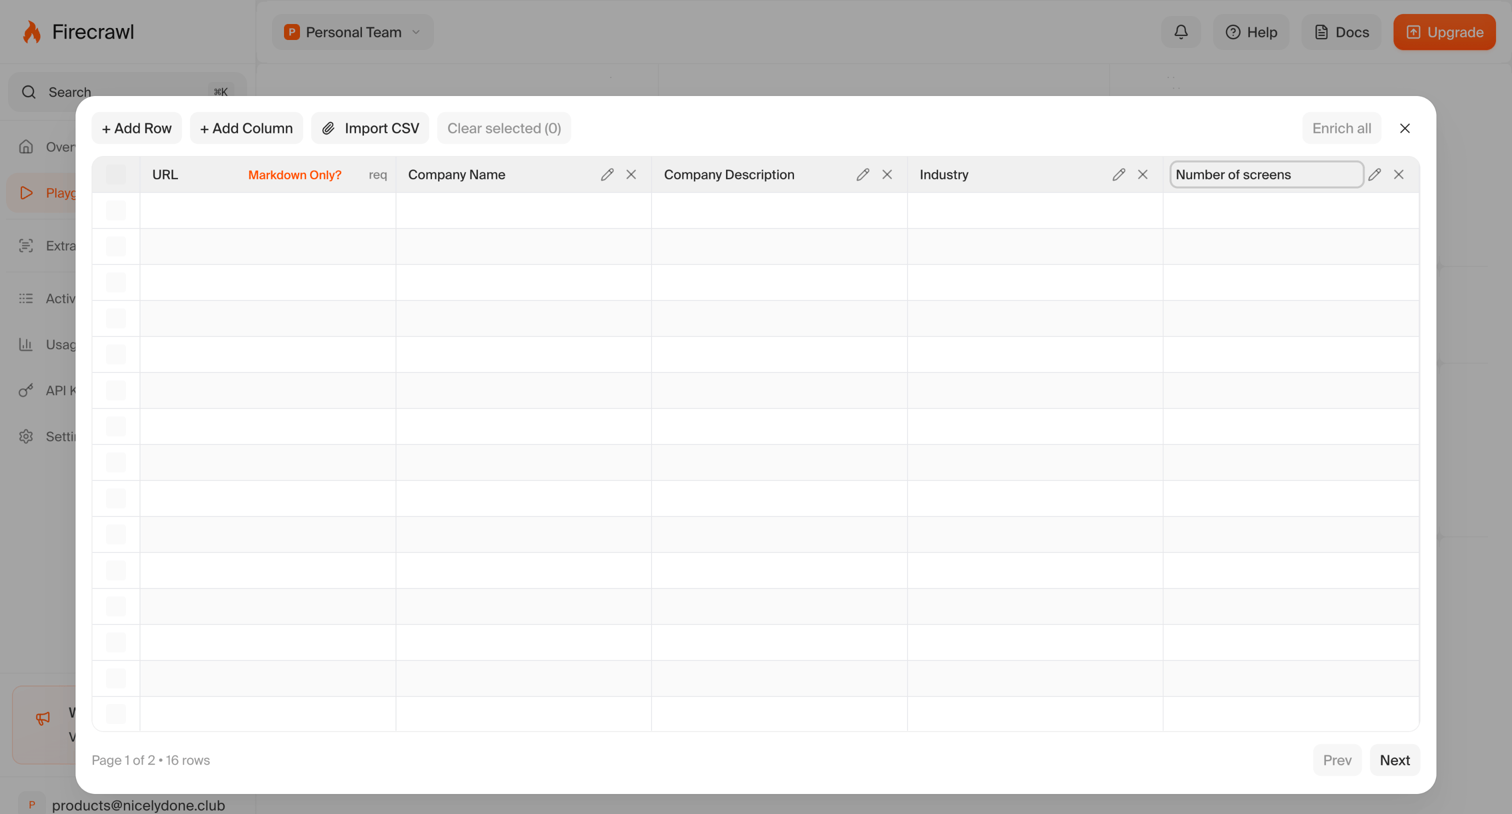Add a new row to table
This screenshot has height=814, width=1512.
point(137,128)
